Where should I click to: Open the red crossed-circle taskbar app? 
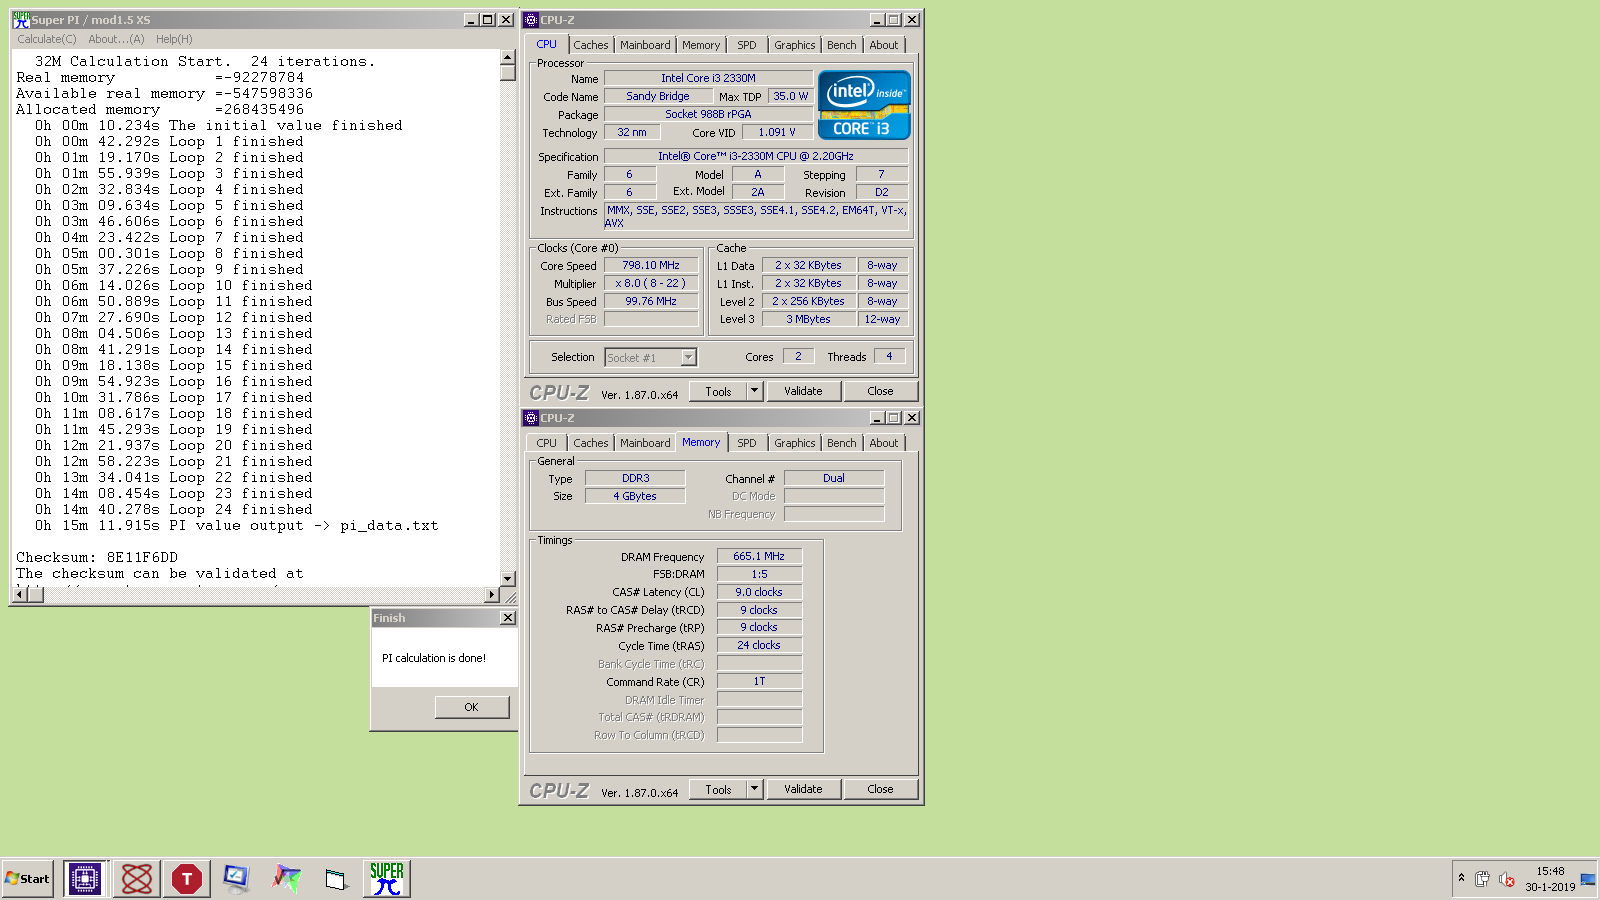(x=136, y=879)
